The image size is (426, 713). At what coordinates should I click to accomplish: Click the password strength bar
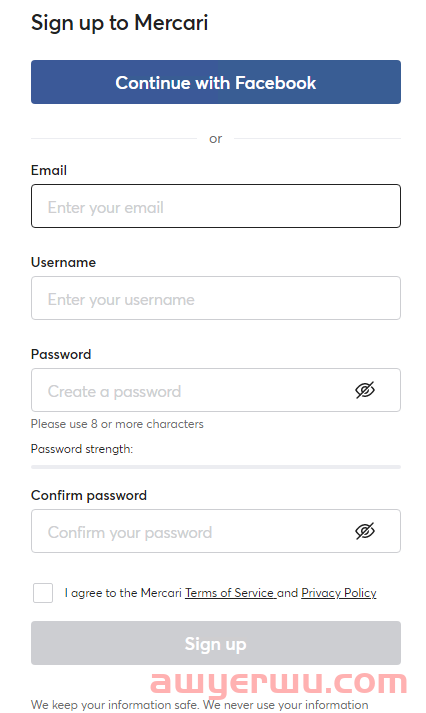[216, 467]
